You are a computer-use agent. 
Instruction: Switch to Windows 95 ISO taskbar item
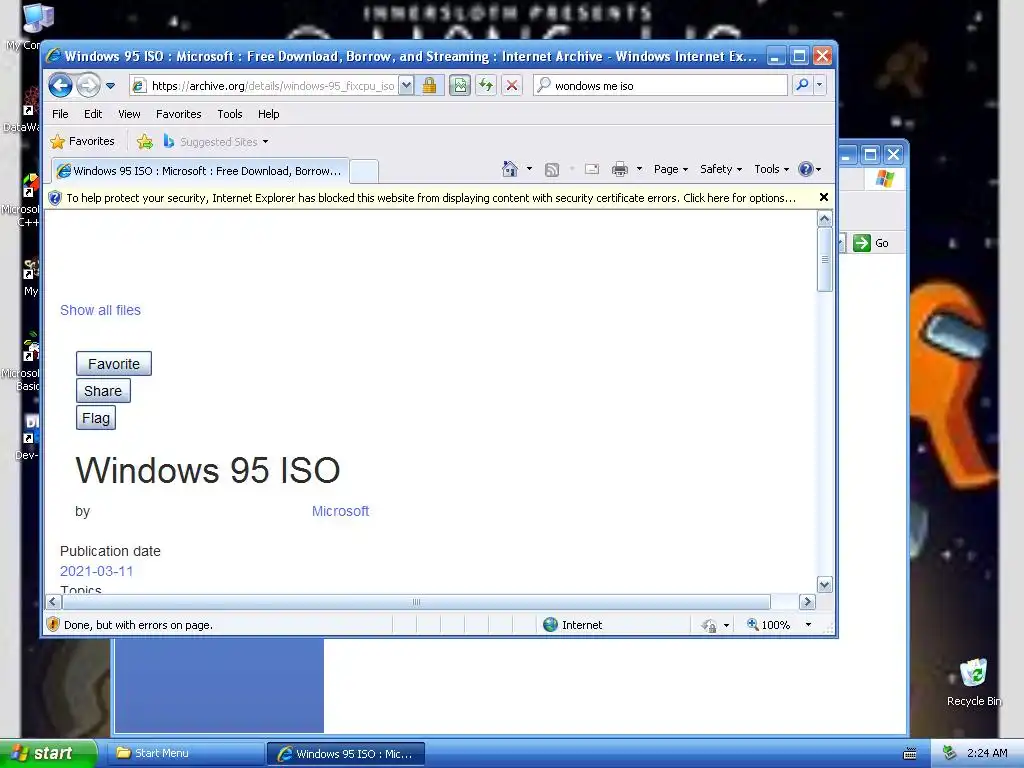(x=345, y=754)
